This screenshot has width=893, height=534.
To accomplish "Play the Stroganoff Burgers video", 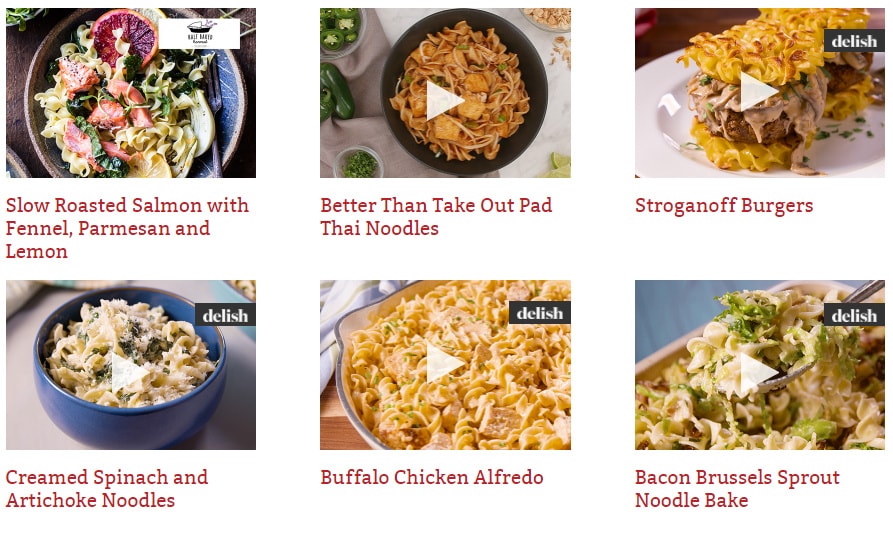I will pyautogui.click(x=758, y=91).
